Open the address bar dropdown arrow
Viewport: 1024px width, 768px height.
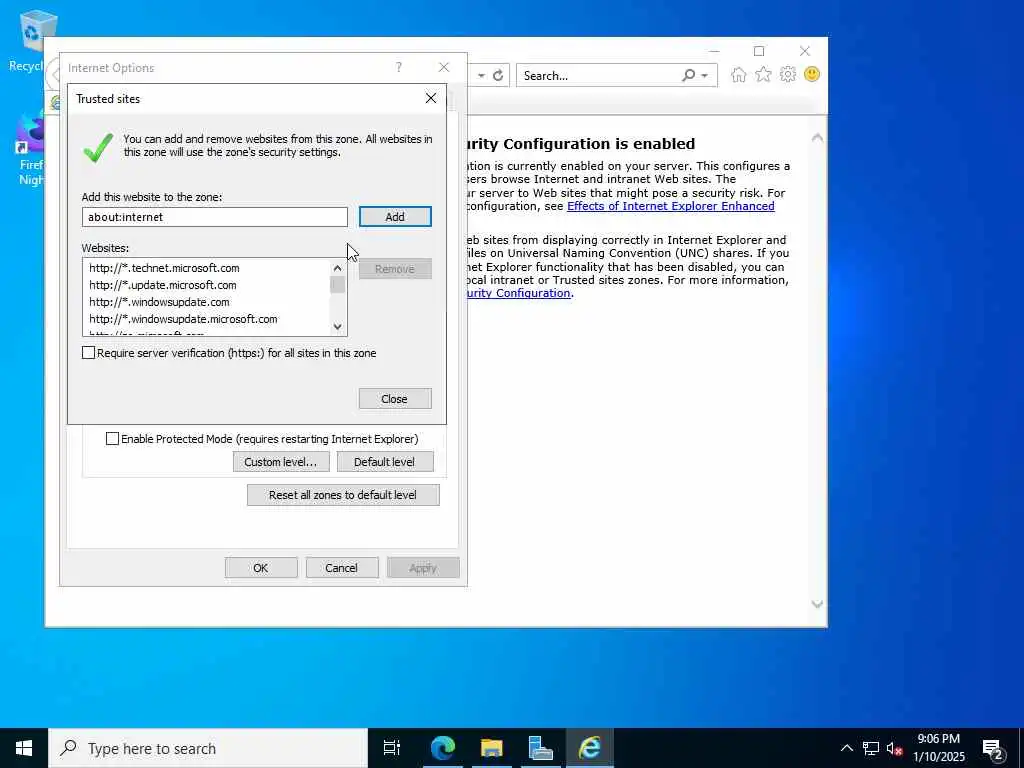pyautogui.click(x=481, y=76)
